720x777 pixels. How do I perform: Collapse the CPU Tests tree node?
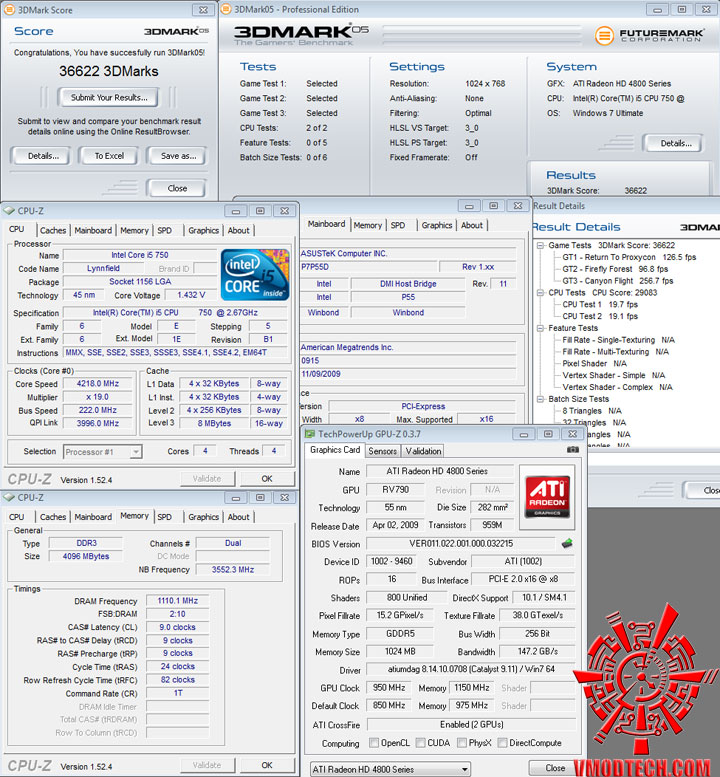coord(541,293)
